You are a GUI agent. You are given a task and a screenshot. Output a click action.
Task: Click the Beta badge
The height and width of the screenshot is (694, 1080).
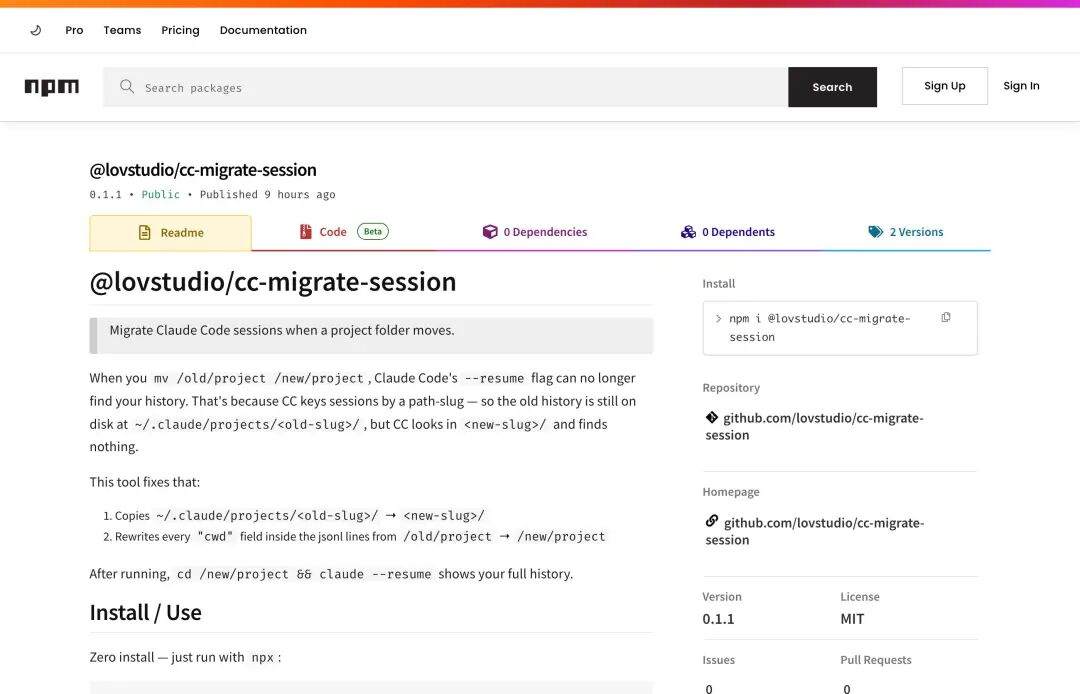(x=373, y=231)
